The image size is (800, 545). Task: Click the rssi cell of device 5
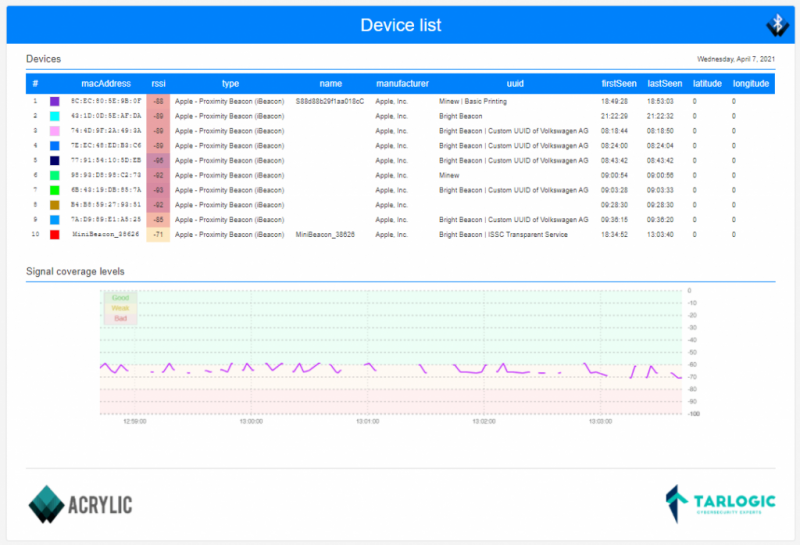pyautogui.click(x=158, y=161)
